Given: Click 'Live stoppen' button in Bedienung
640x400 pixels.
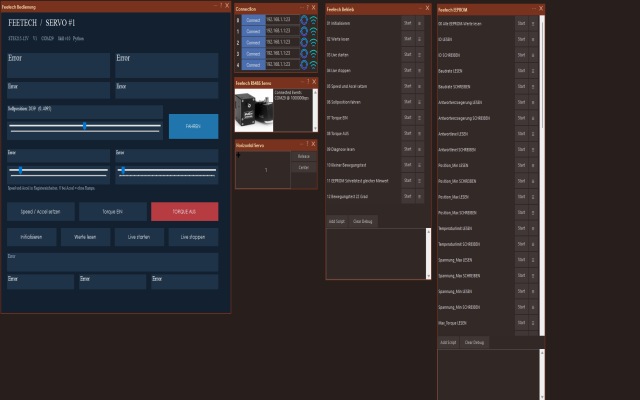Looking at the screenshot, I should [x=193, y=237].
